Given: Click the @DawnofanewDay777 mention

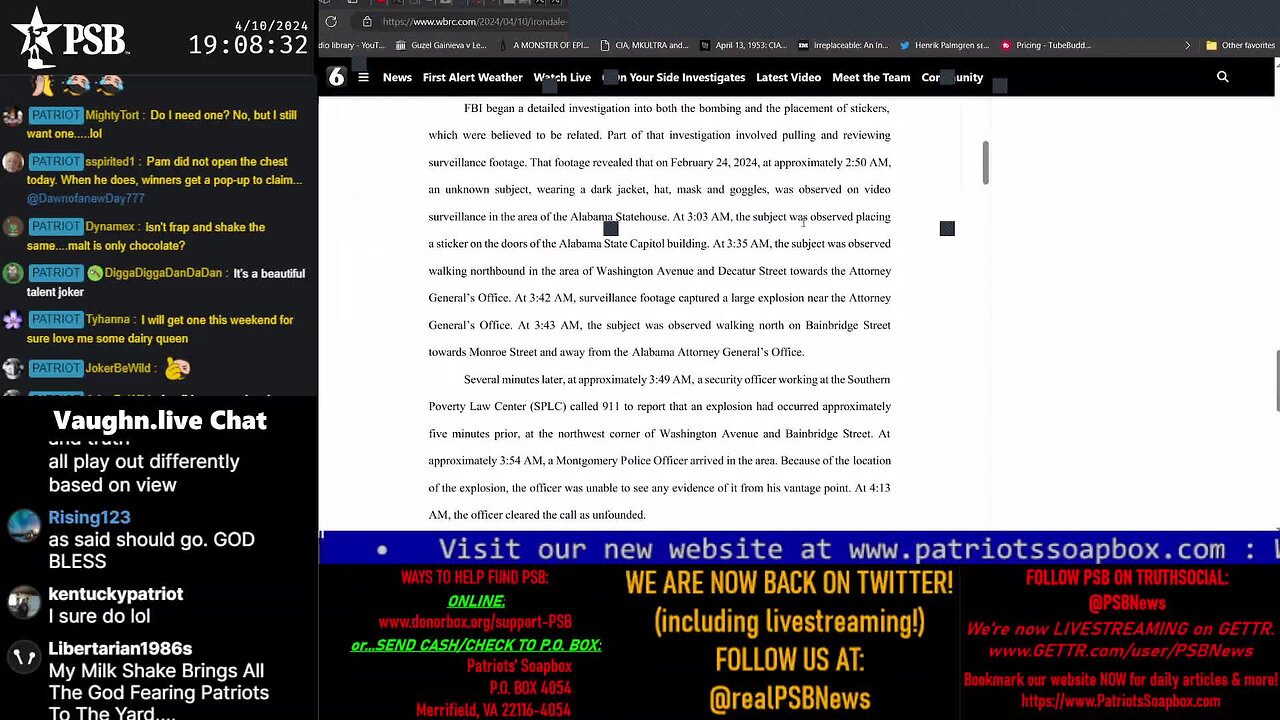Looking at the screenshot, I should [x=86, y=198].
